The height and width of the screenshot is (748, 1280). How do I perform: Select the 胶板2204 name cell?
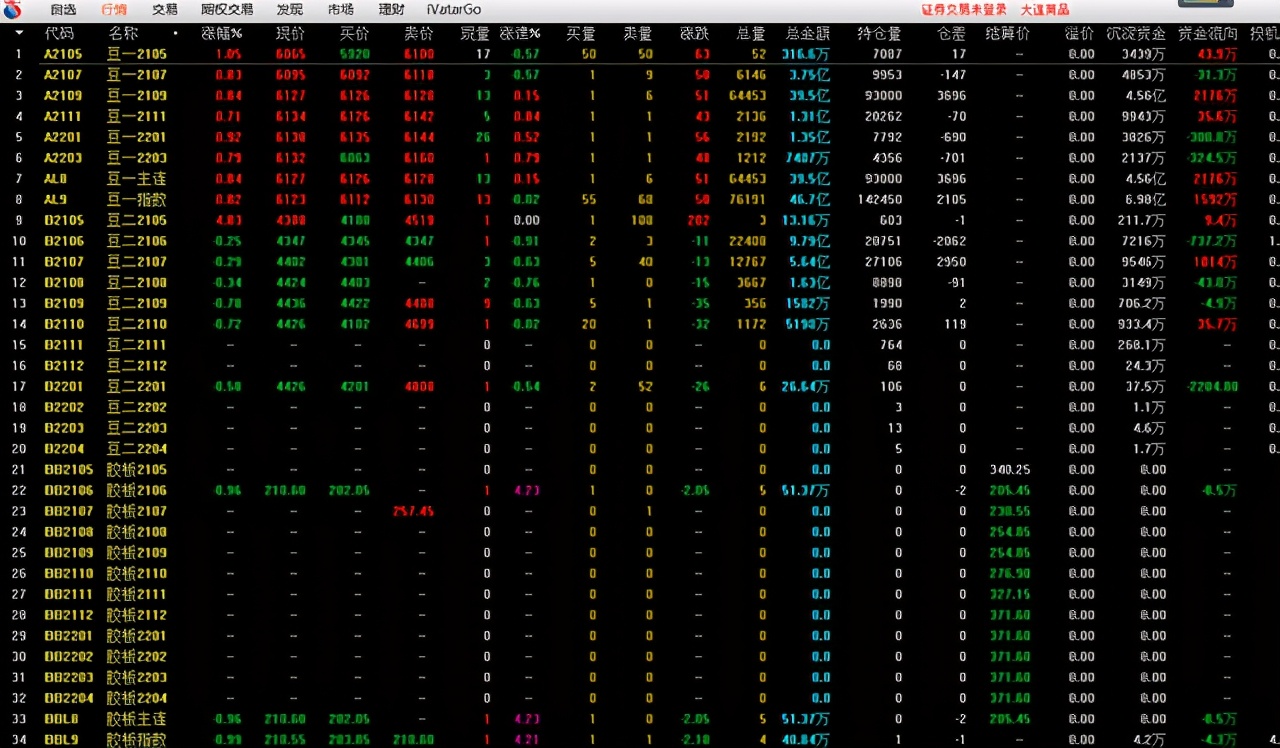(137, 698)
